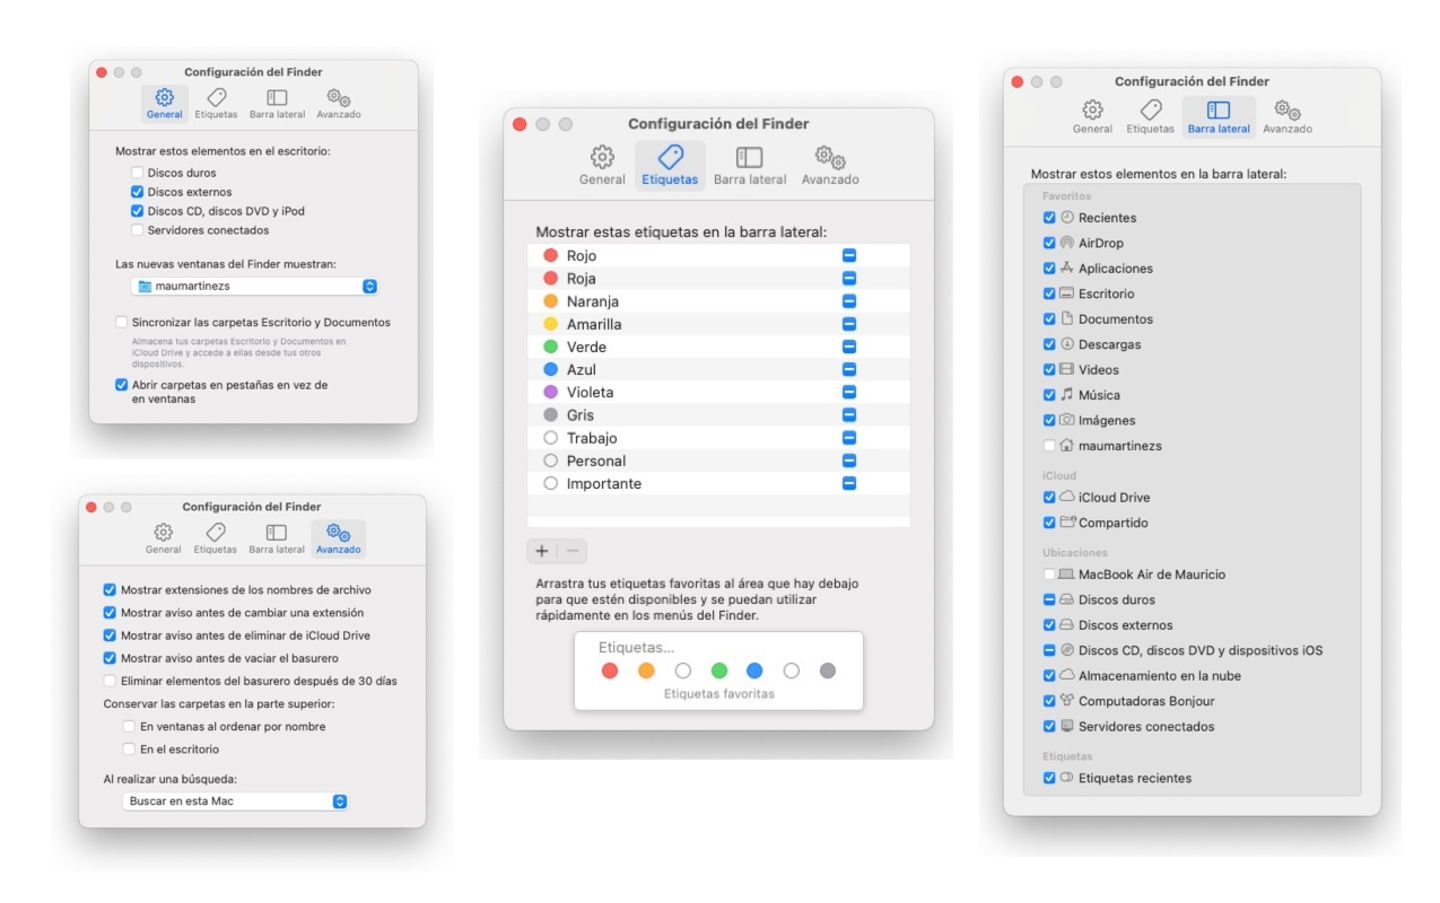Click the gray dot in Etiquetas favoritas
The image size is (1440, 903).
point(827,670)
